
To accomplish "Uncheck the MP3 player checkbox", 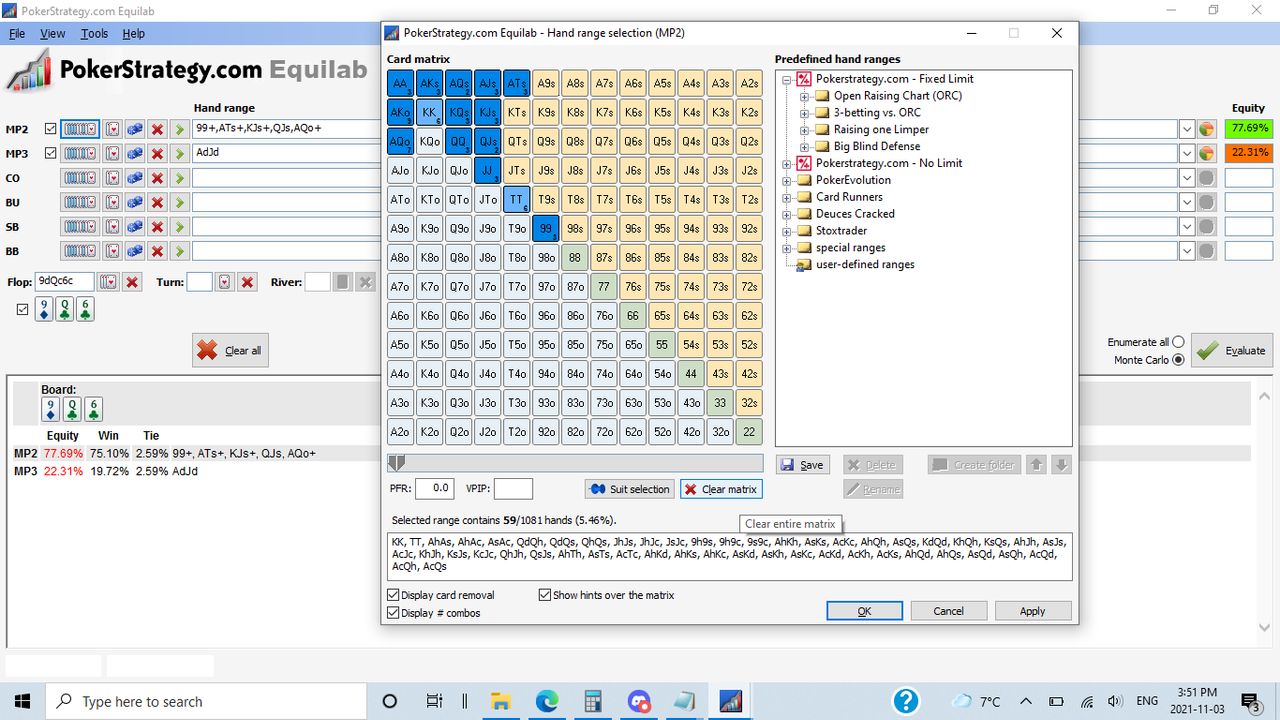I will point(51,154).
